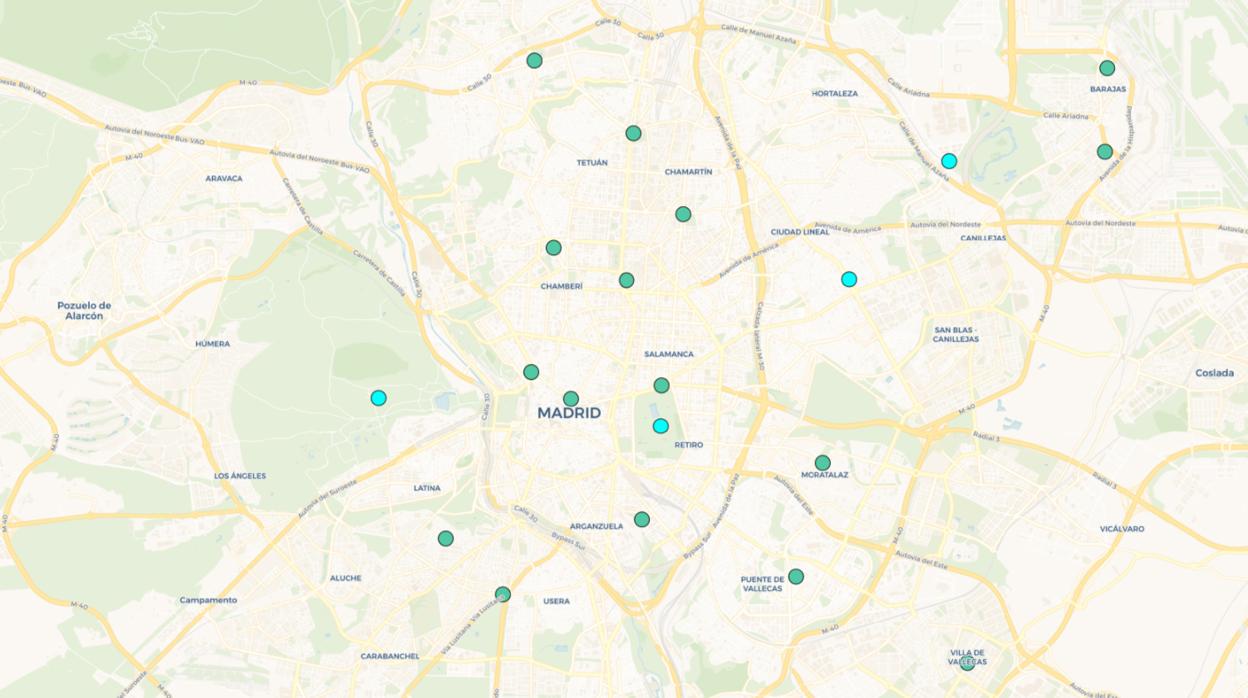Viewport: 1248px width, 698px height.
Task: Click the green marker at Villa de Vallecas
Action: [x=967, y=661]
